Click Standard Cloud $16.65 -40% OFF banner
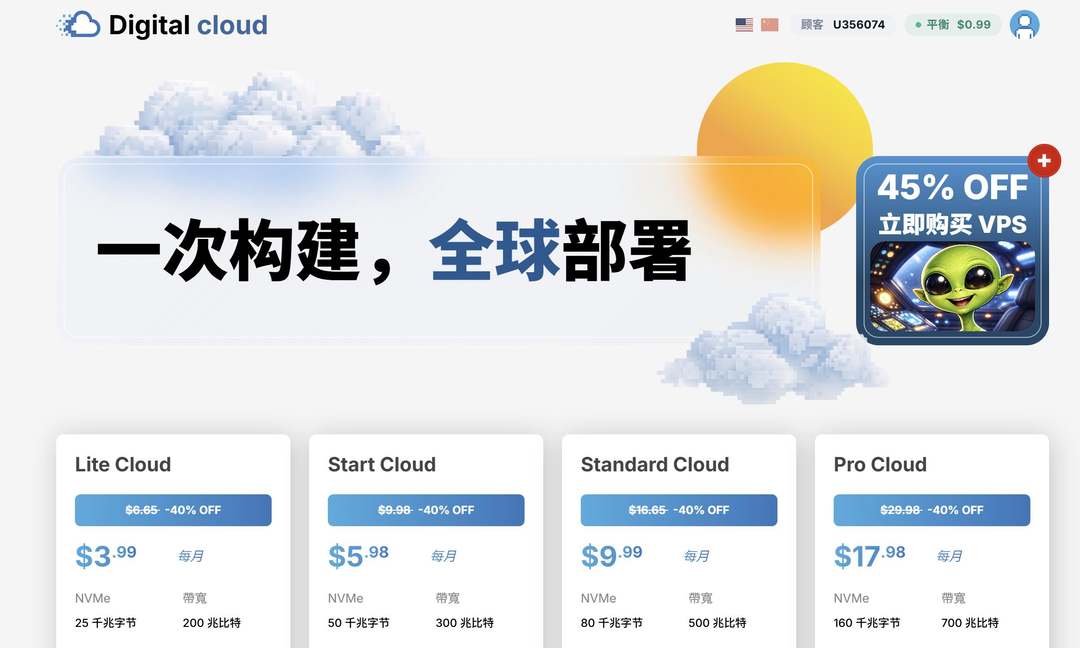This screenshot has height=648, width=1080. pos(678,510)
